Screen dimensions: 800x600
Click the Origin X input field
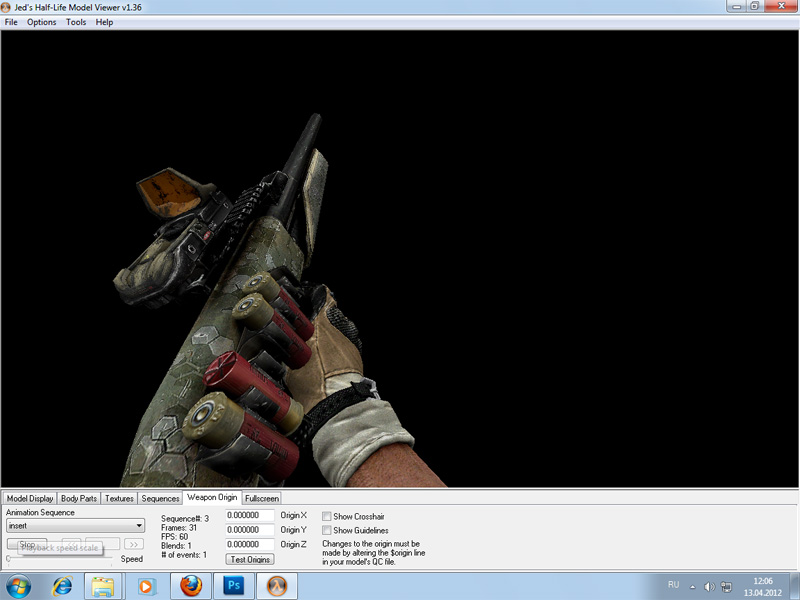(x=251, y=516)
